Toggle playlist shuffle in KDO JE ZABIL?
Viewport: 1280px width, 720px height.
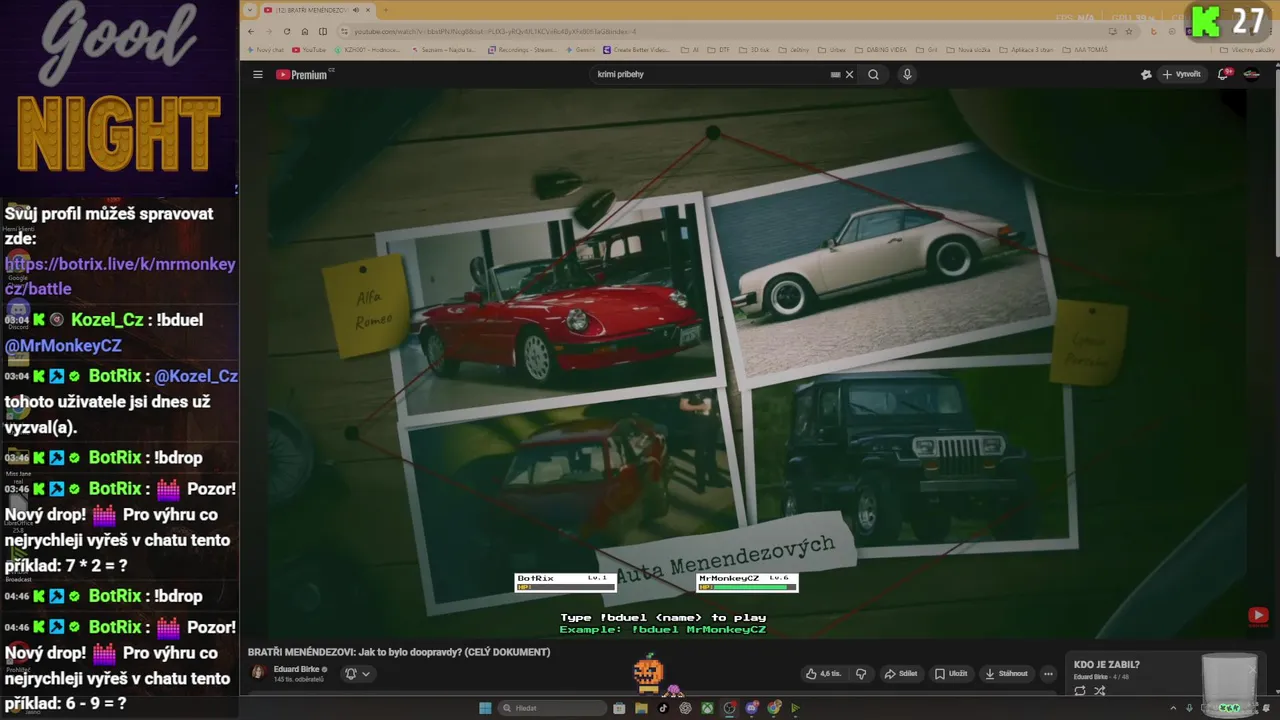[1100, 690]
